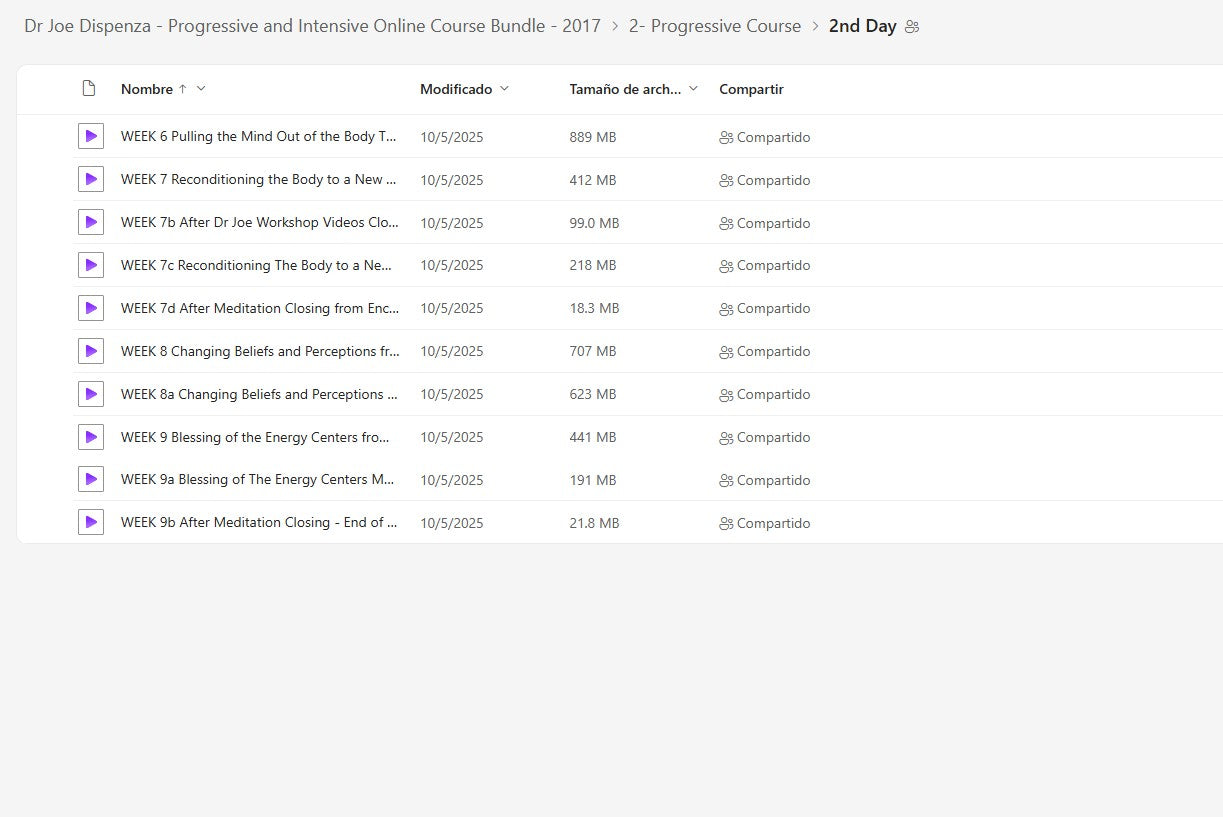Screen dimensions: 1223x817
Task: Click the Compartir column header
Action: click(751, 89)
